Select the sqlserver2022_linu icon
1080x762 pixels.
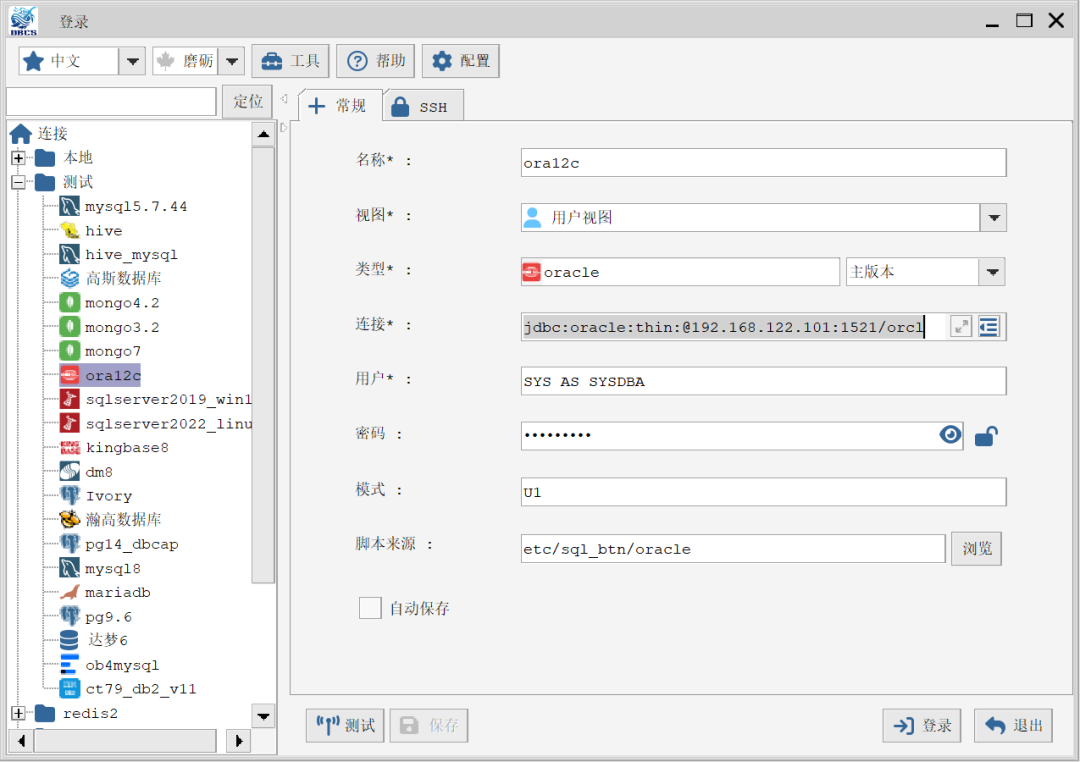pyautogui.click(x=70, y=423)
